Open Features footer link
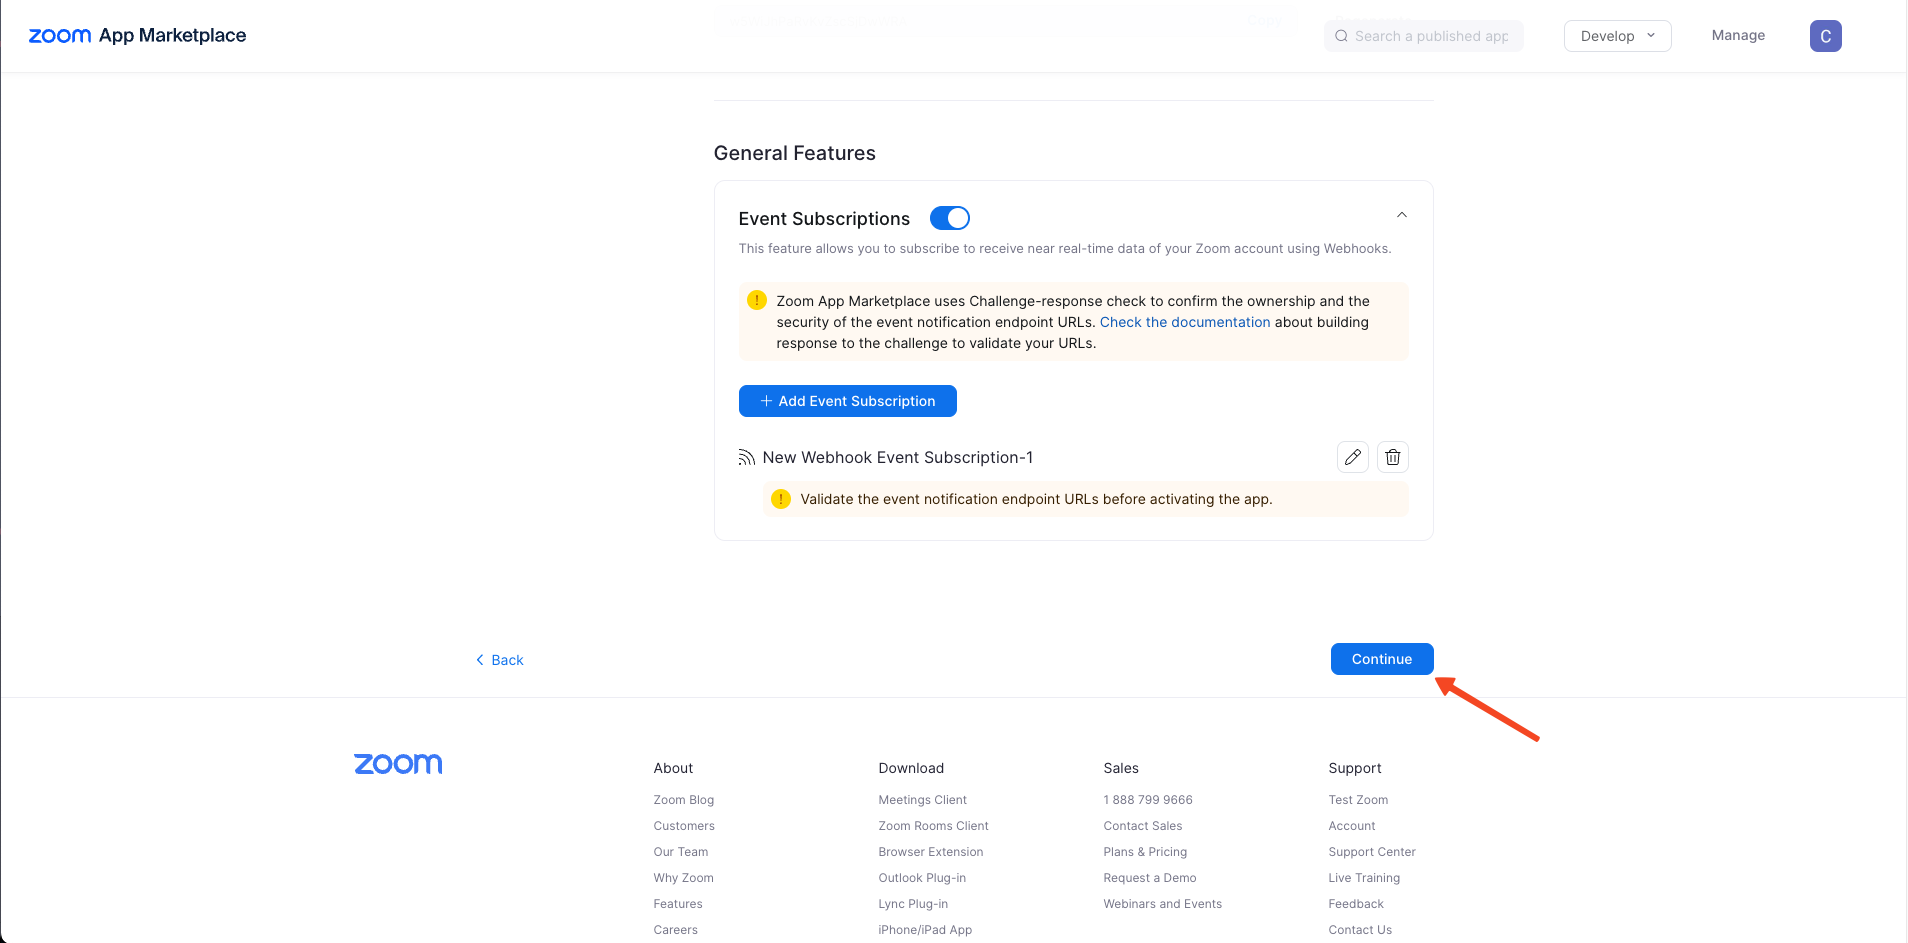Screen dimensions: 1908x943 (x=678, y=904)
